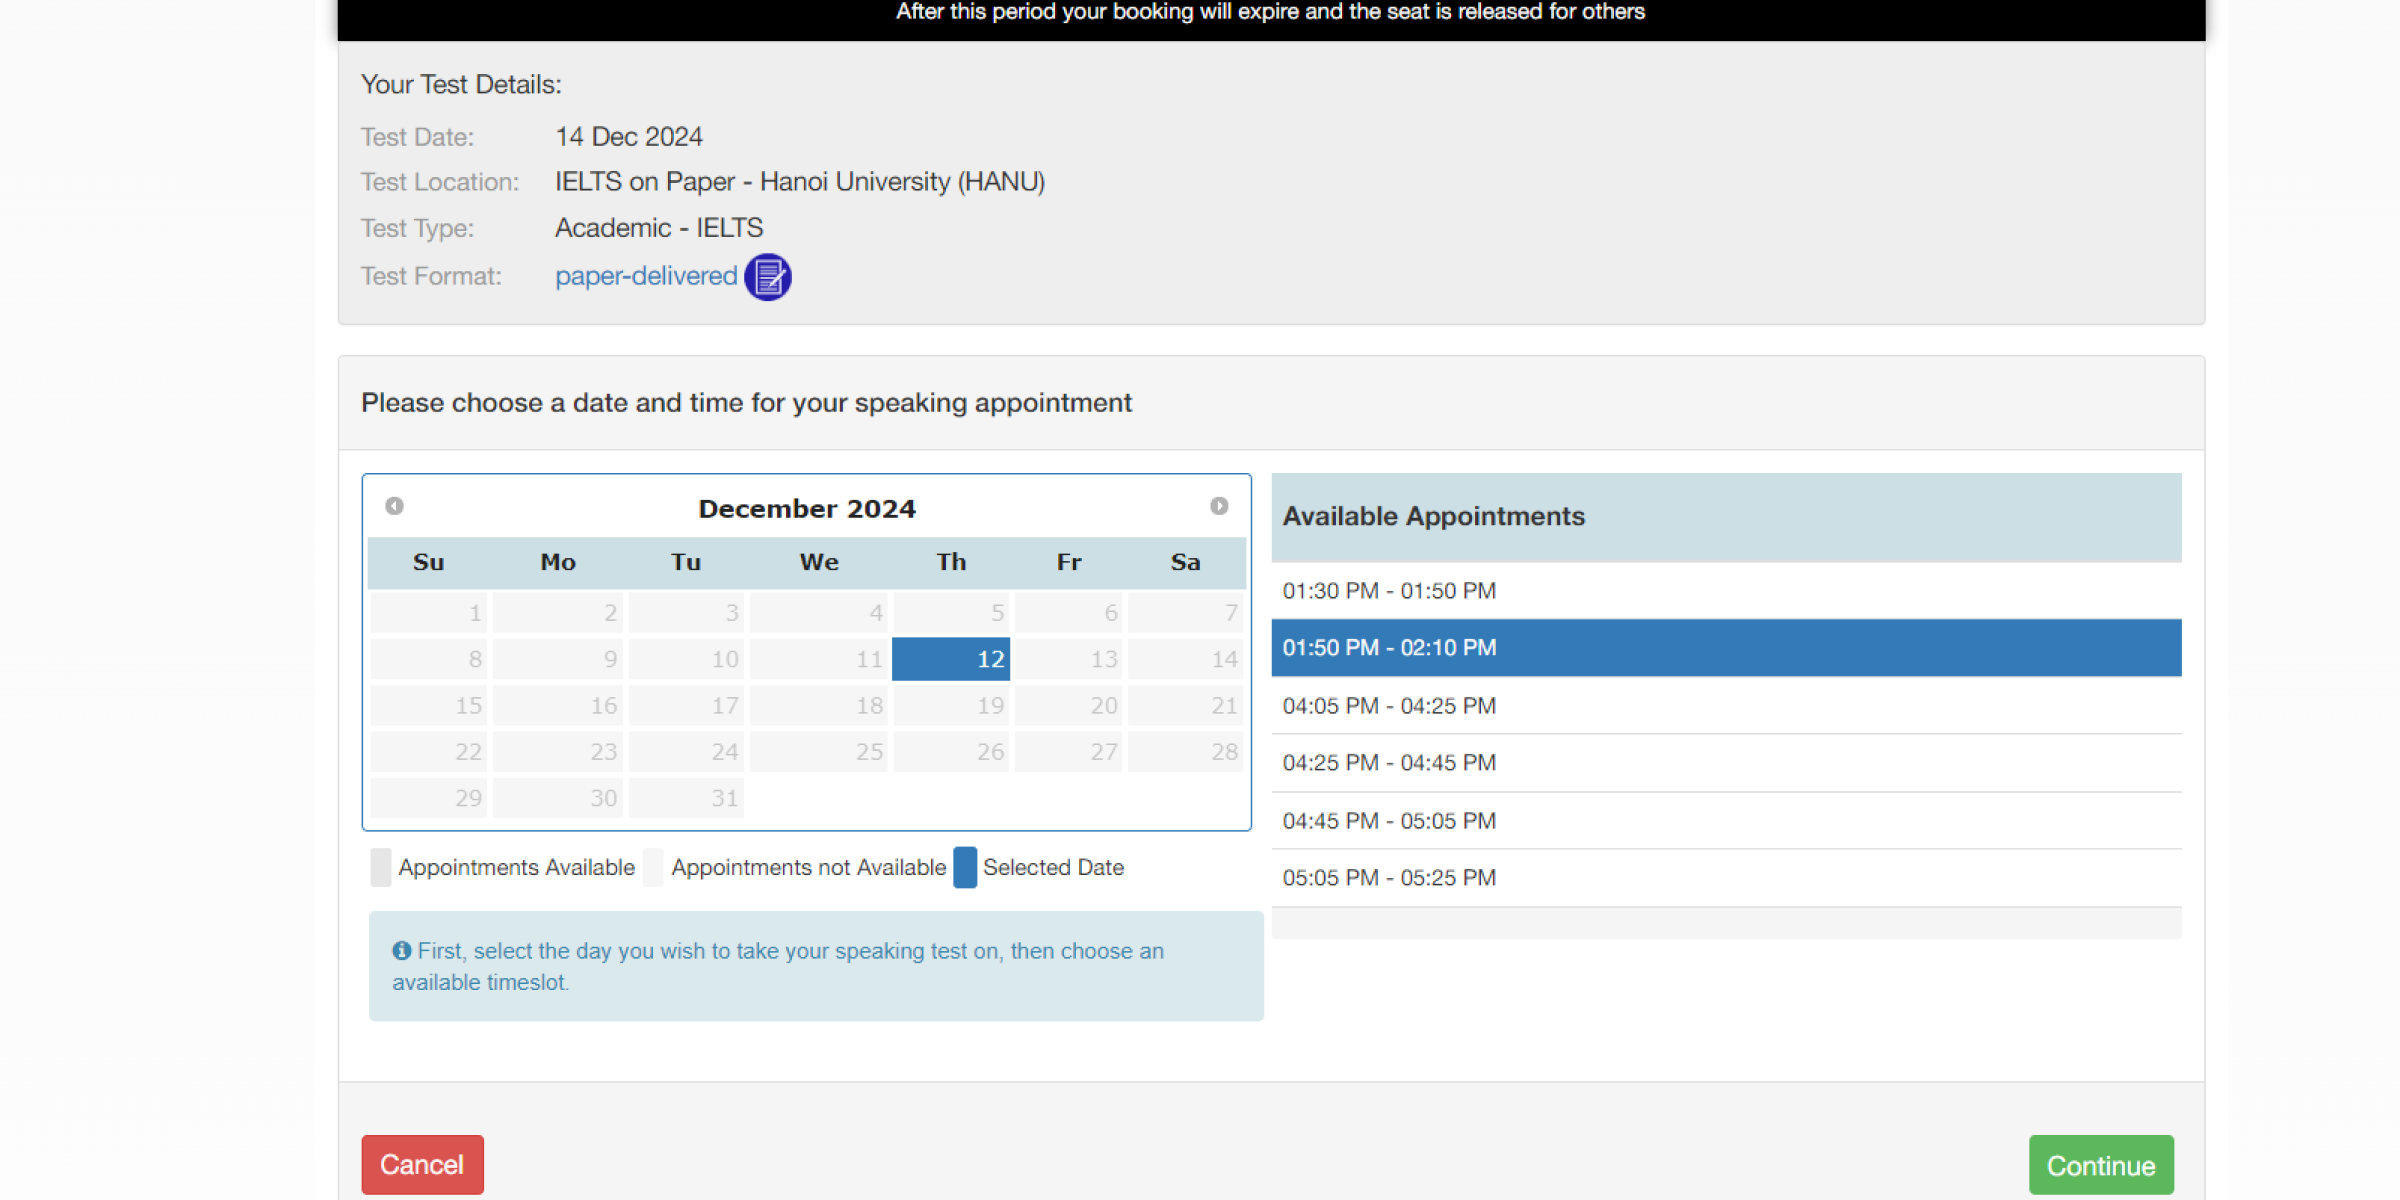The width and height of the screenshot is (2400, 1200).
Task: Continue to the next step
Action: click(x=2101, y=1165)
